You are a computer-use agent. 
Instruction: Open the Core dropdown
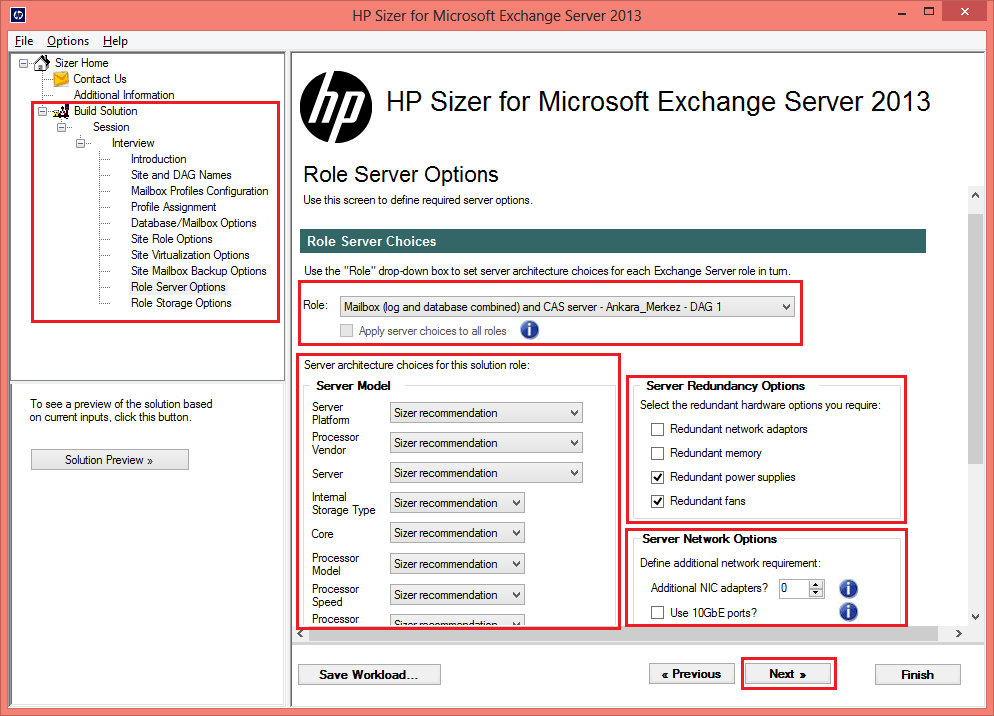tap(457, 533)
